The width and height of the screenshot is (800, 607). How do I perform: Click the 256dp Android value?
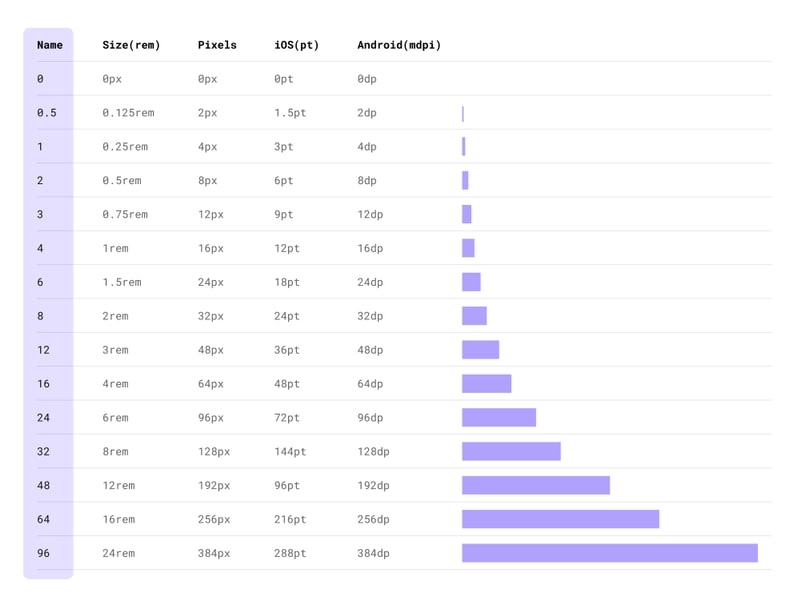click(373, 519)
